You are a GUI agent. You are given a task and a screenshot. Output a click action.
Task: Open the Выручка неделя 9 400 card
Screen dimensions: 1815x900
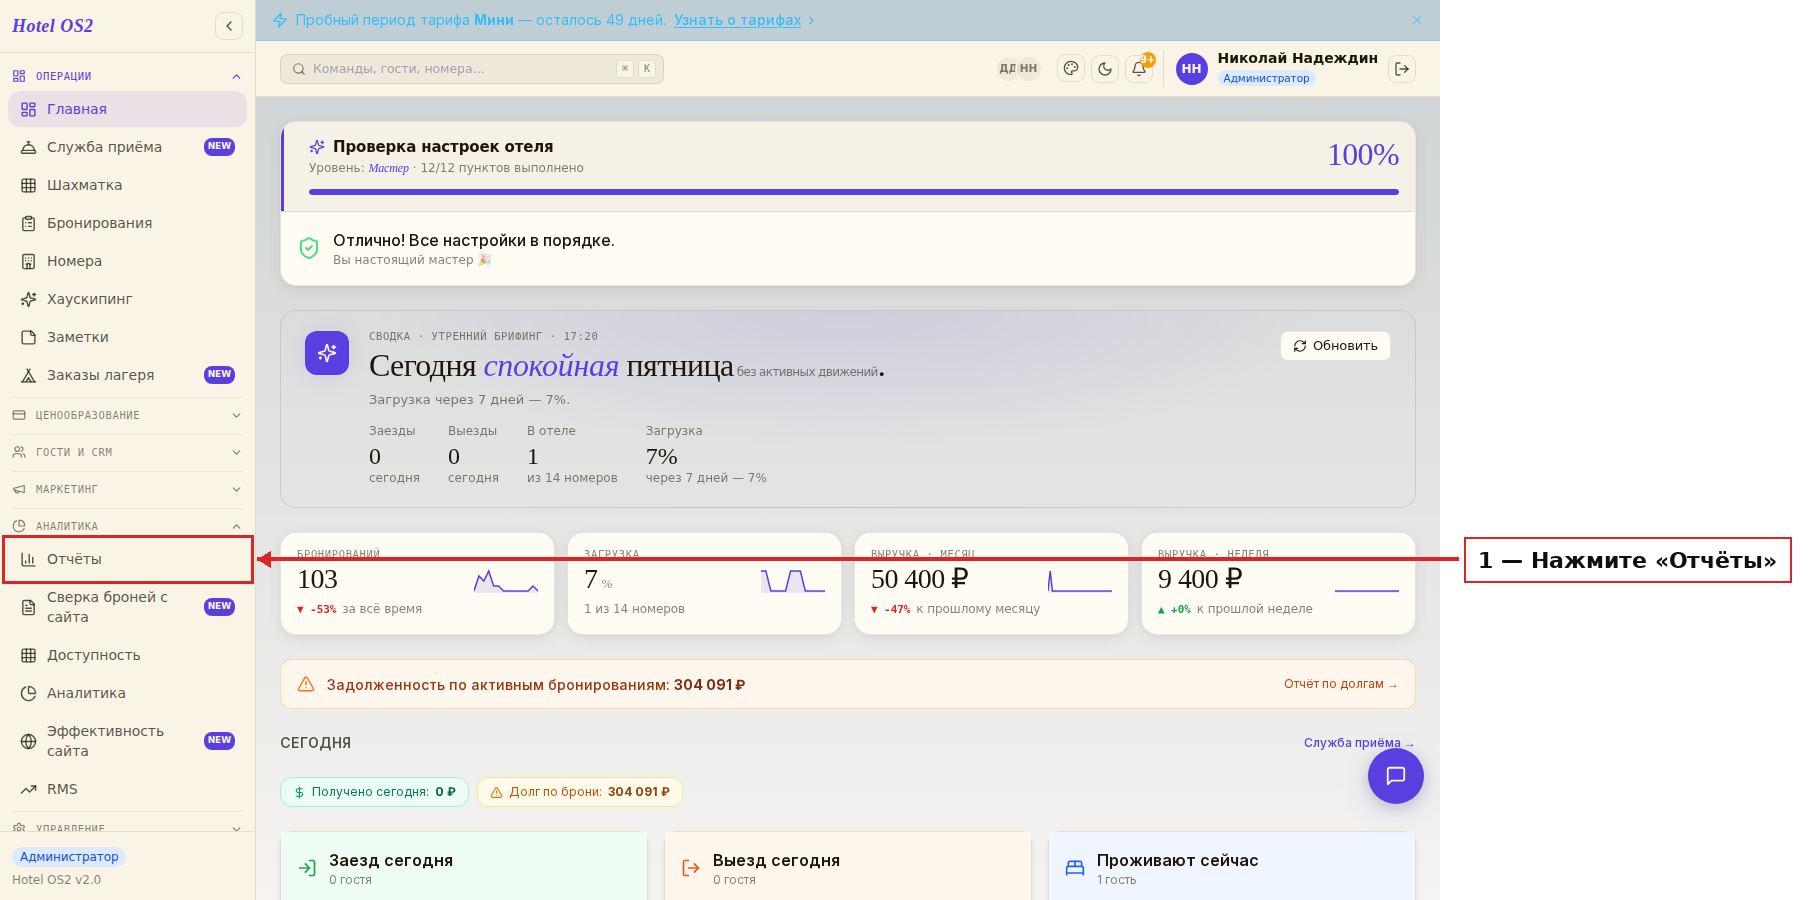click(x=1278, y=583)
